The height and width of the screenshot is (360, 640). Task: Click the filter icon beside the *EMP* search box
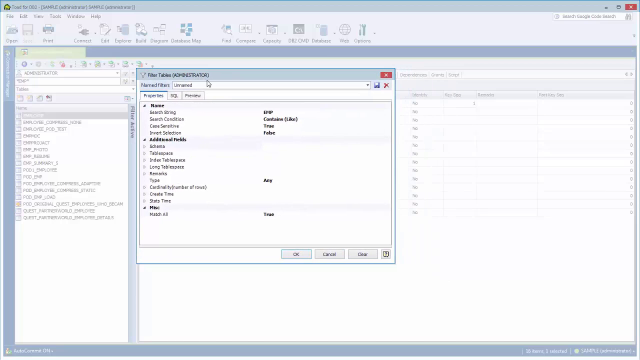pos(125,81)
